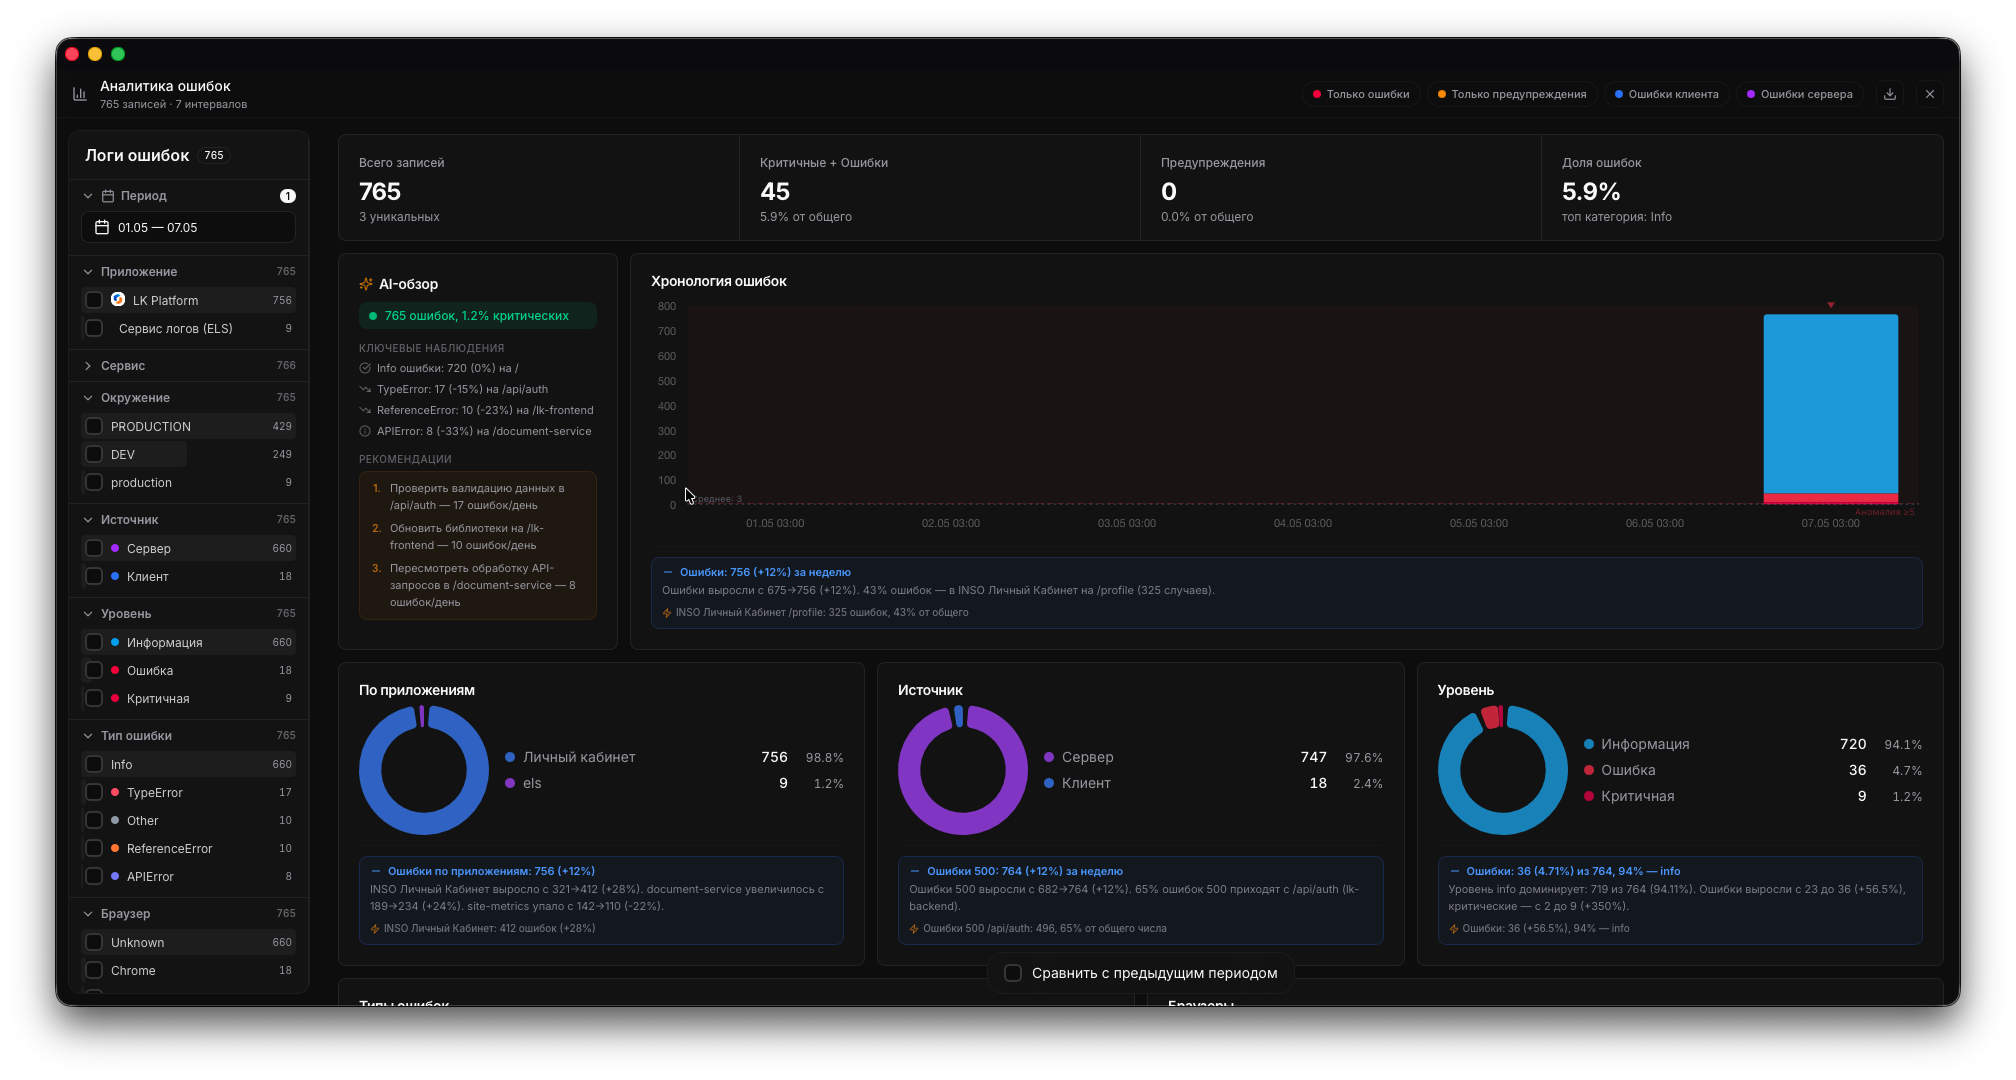Screen dimensions: 2016x1080
Task: Click the lightning icon in the apps insight
Action: [375, 929]
